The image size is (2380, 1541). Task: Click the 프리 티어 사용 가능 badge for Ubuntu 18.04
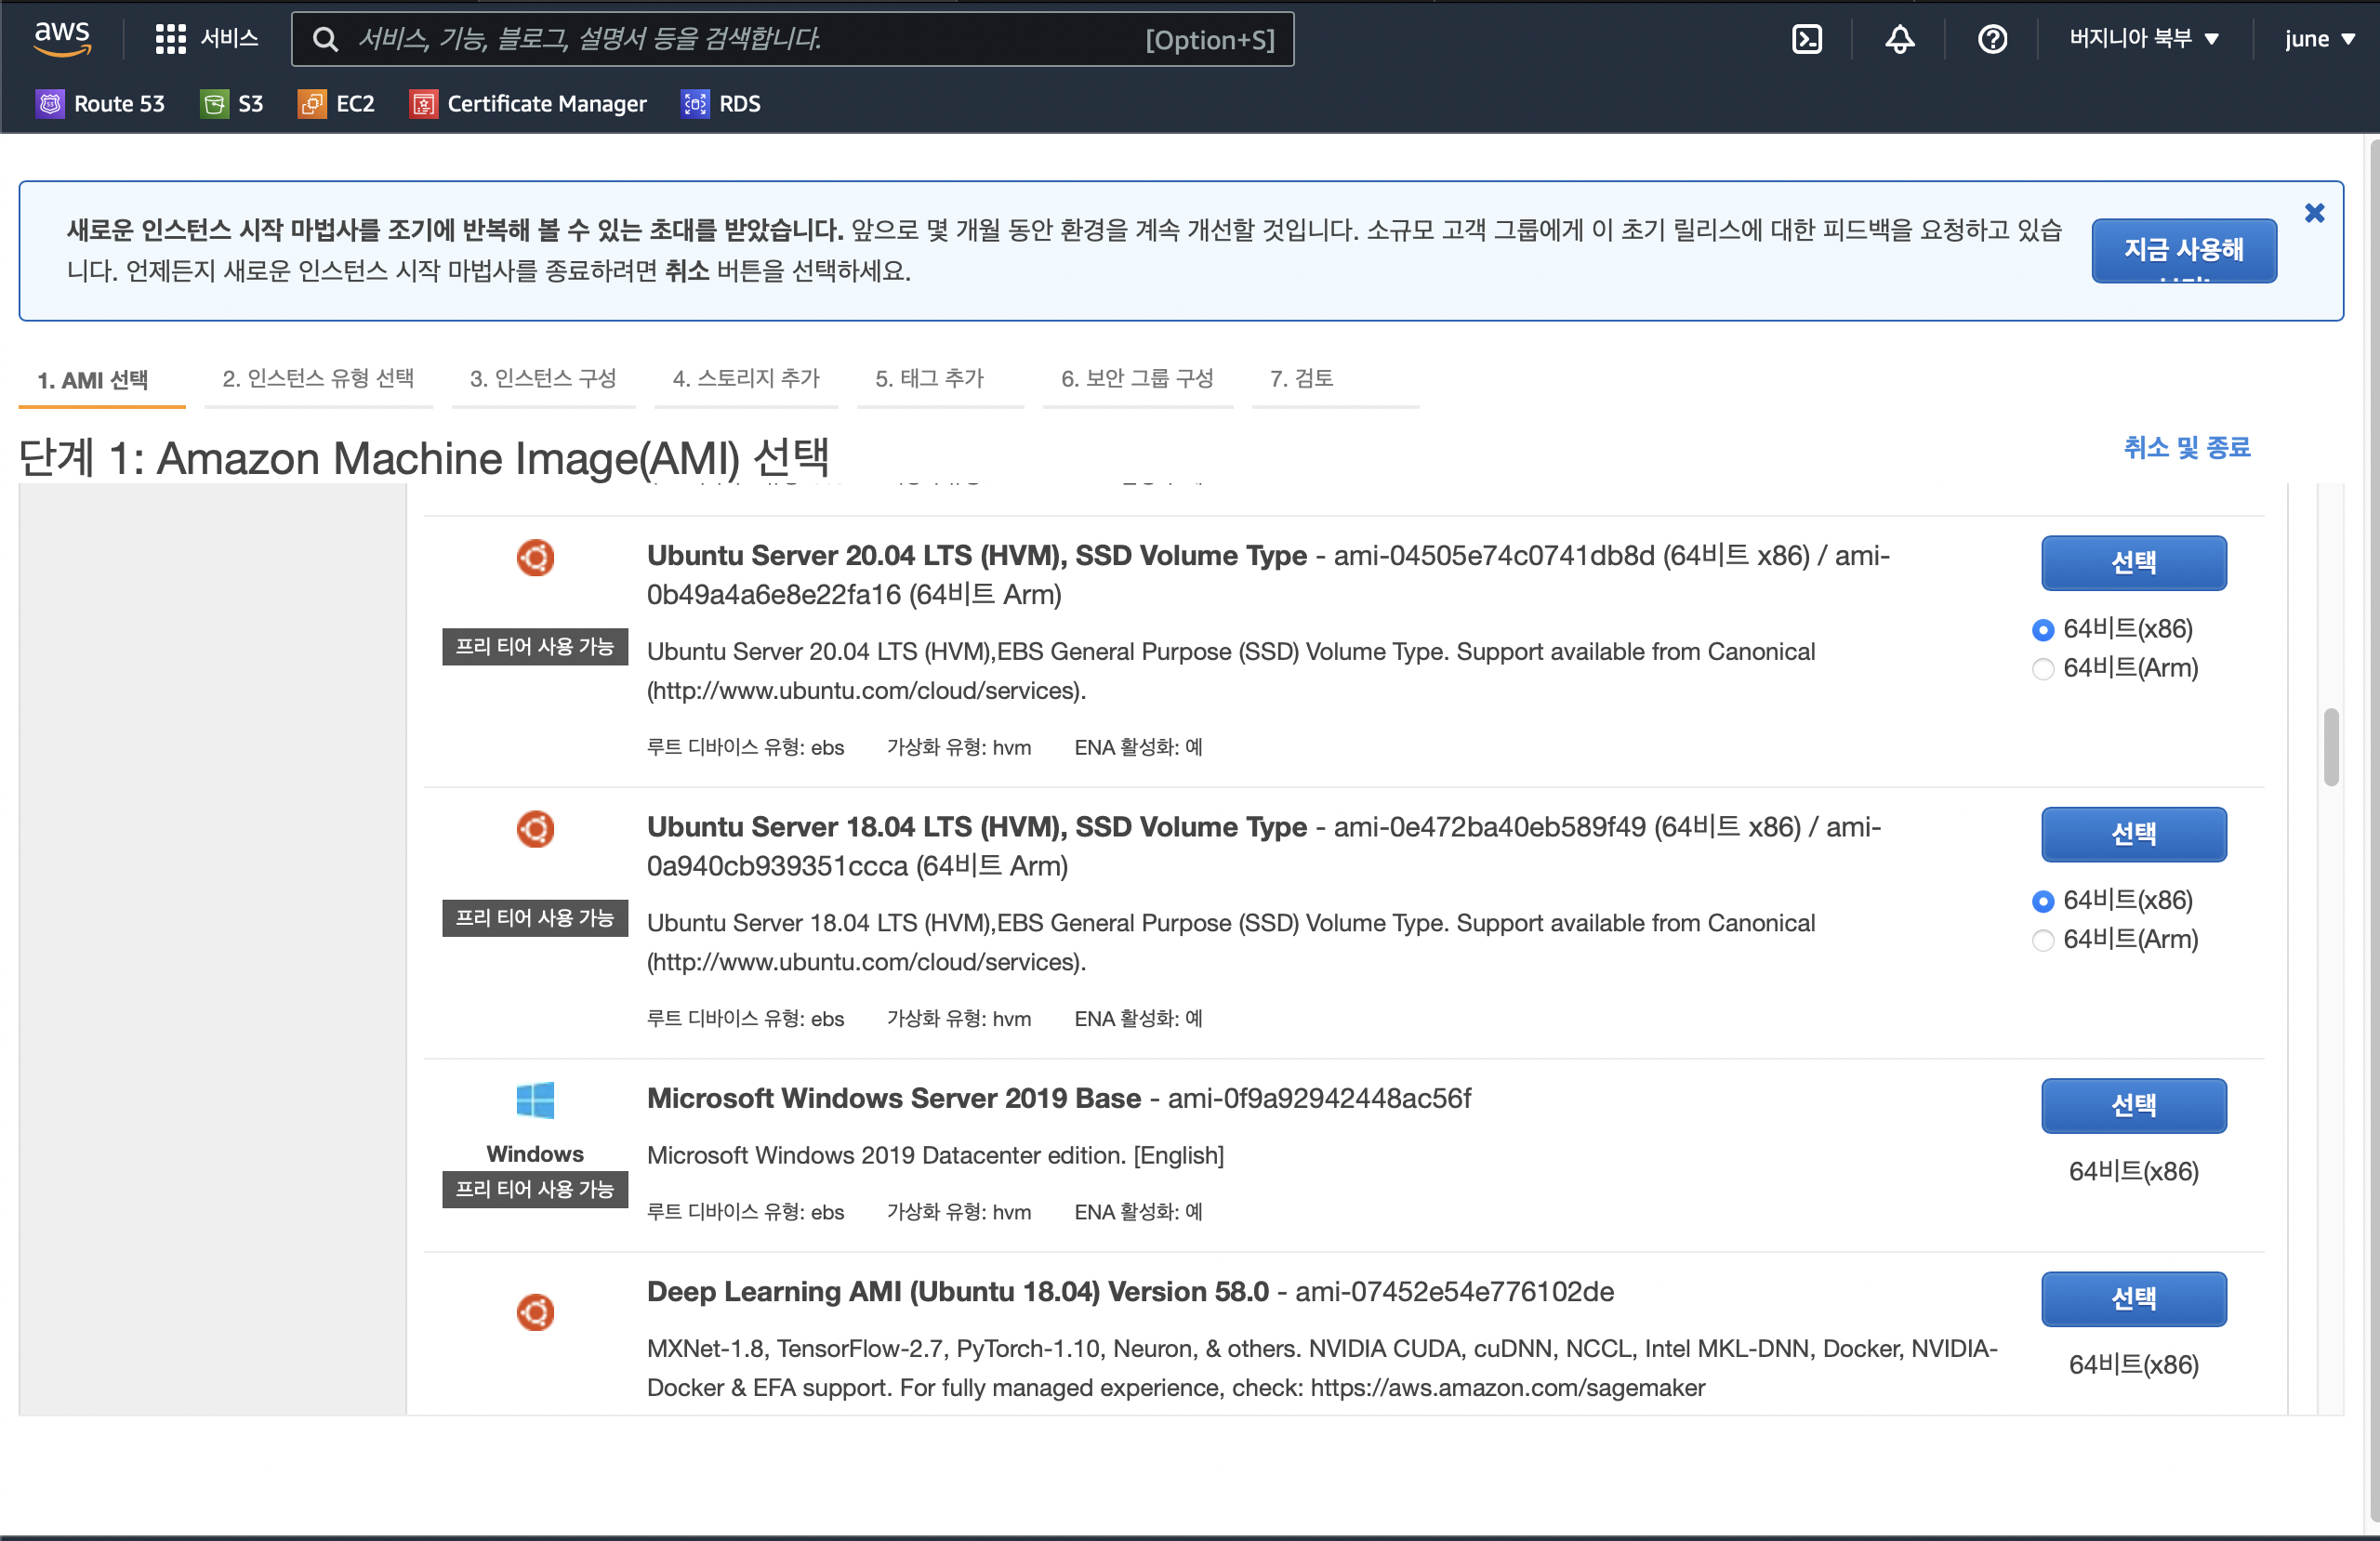tap(535, 917)
